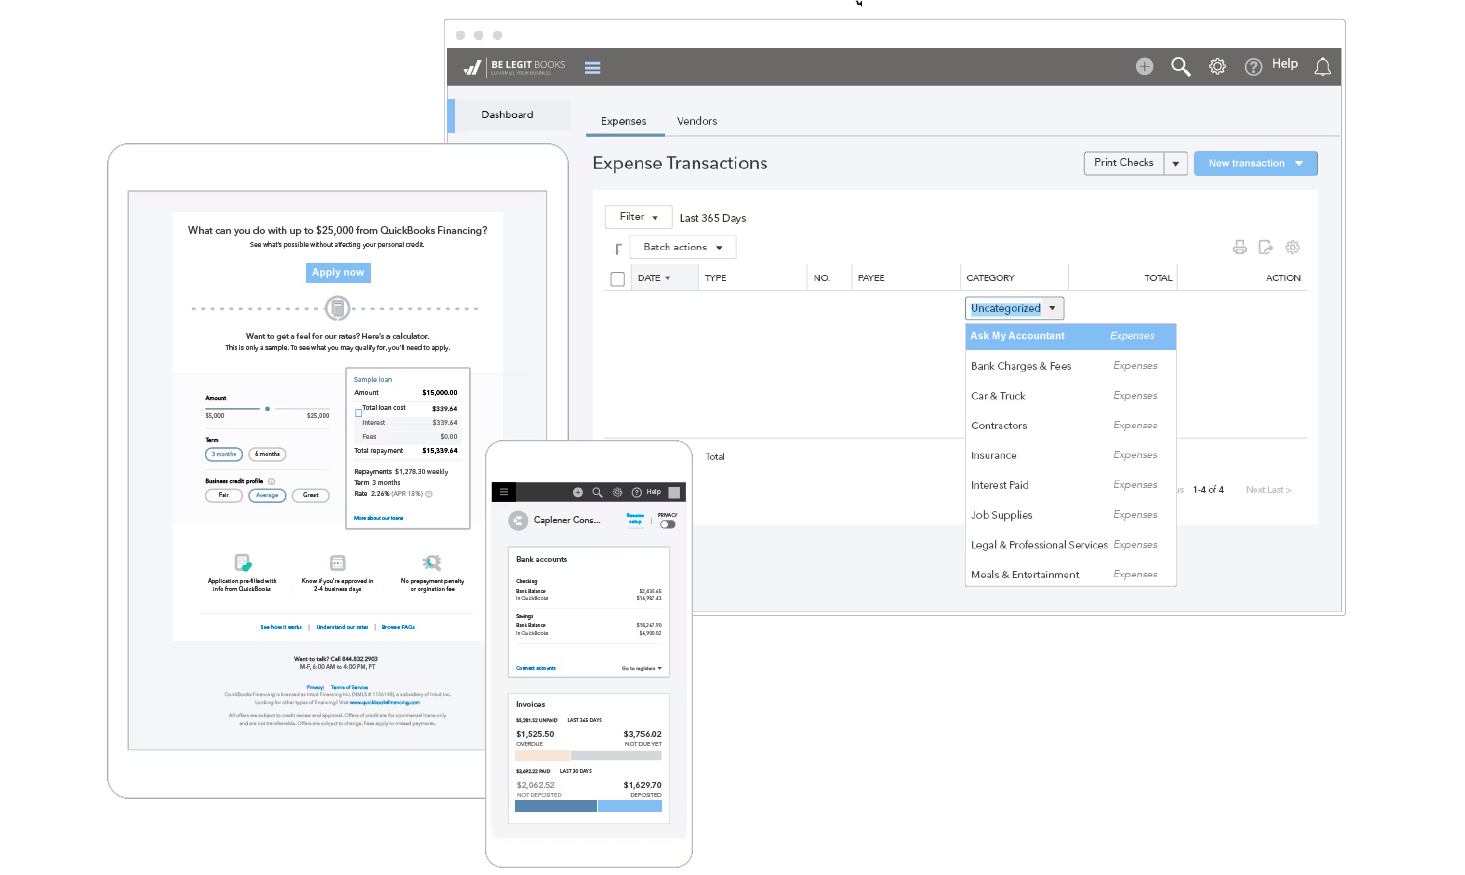
Task: Open search magnifier in desktop header
Action: tap(1180, 66)
